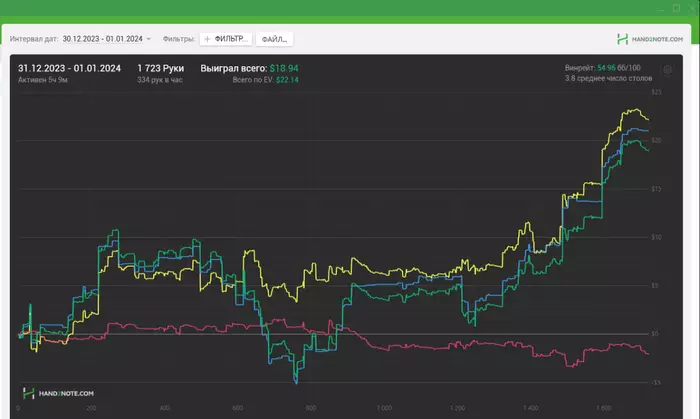Click the blue winnings line near its end
The width and height of the screenshot is (700, 419).
pyautogui.click(x=644, y=130)
